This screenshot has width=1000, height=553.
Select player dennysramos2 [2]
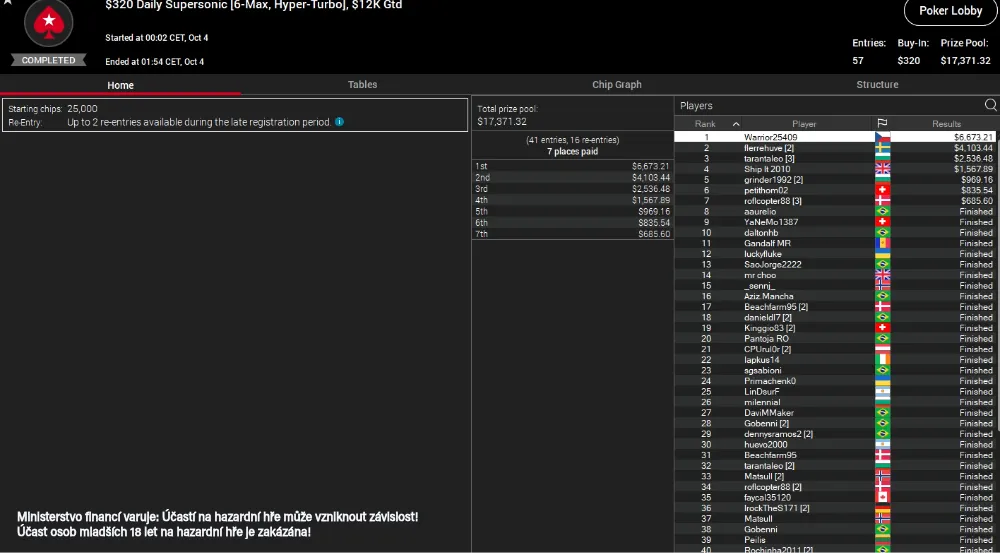click(x=778, y=434)
